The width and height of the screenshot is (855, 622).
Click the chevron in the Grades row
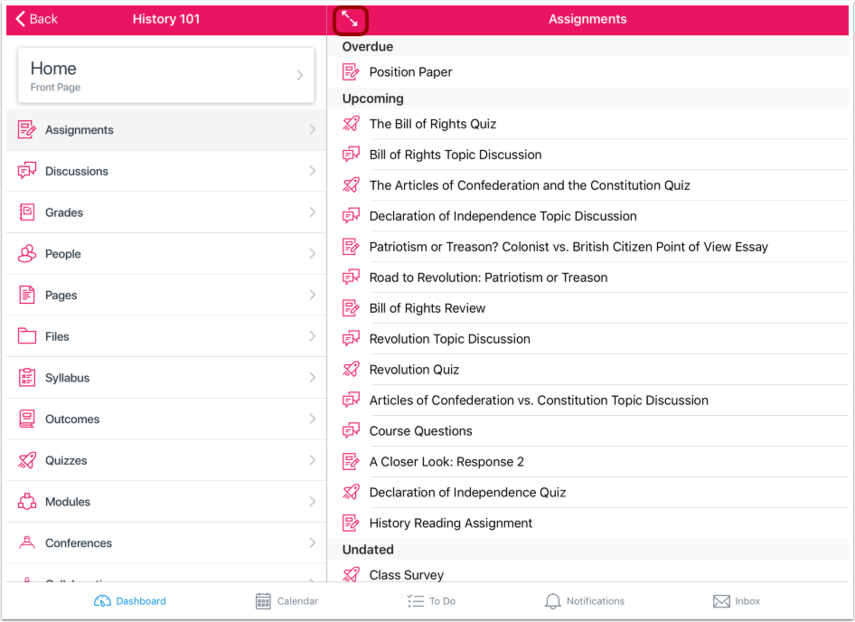[312, 212]
